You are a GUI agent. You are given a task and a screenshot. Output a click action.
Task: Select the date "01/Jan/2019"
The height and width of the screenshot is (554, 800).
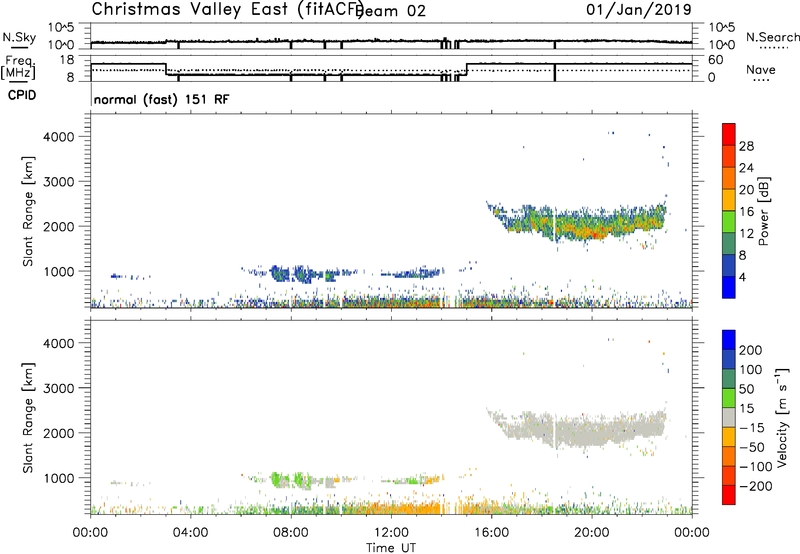639,10
